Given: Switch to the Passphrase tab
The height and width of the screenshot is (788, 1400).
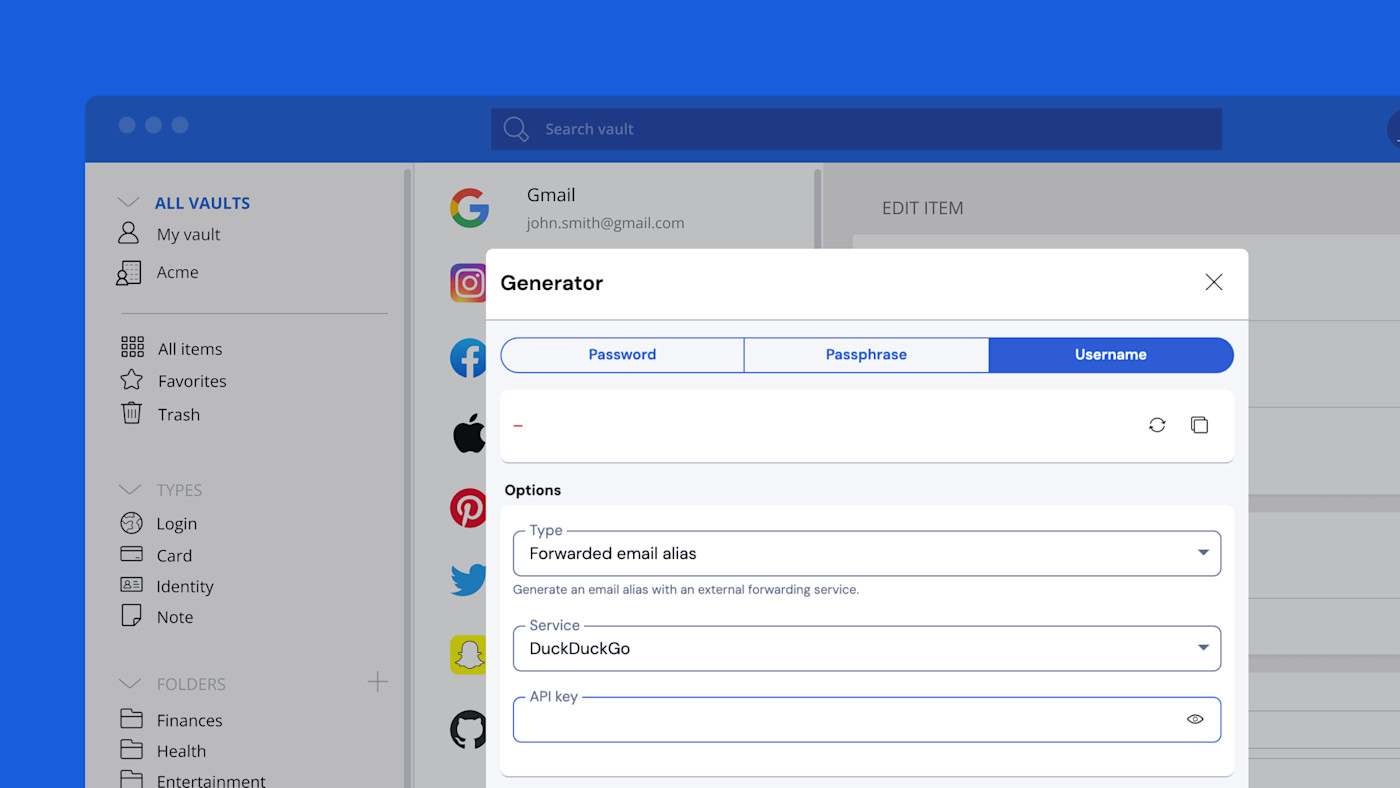Looking at the screenshot, I should click(x=866, y=355).
